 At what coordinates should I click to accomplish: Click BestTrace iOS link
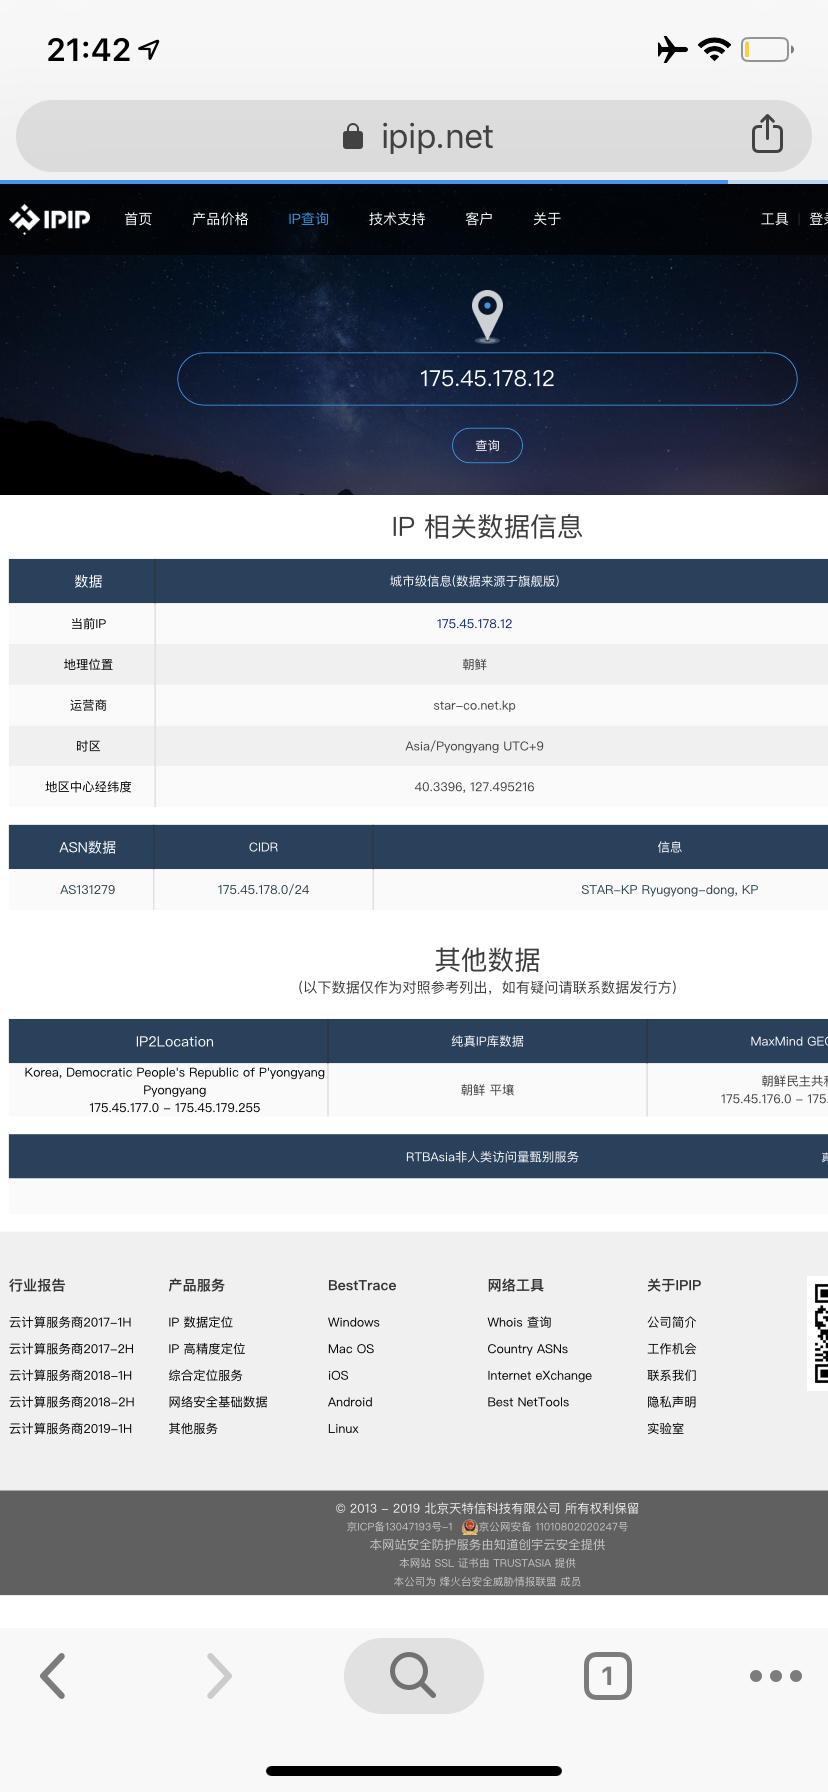(x=338, y=1375)
